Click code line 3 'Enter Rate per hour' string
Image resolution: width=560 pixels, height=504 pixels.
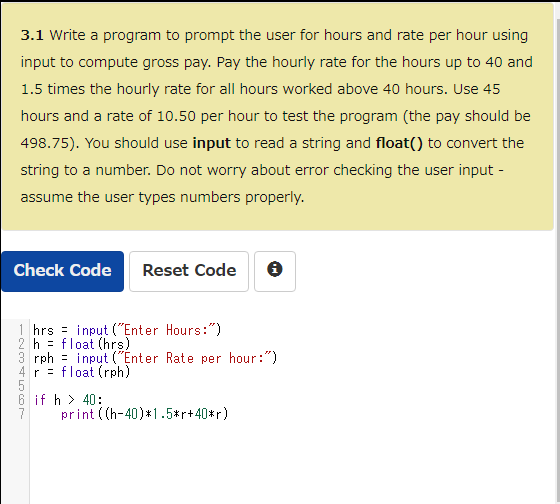coord(197,358)
